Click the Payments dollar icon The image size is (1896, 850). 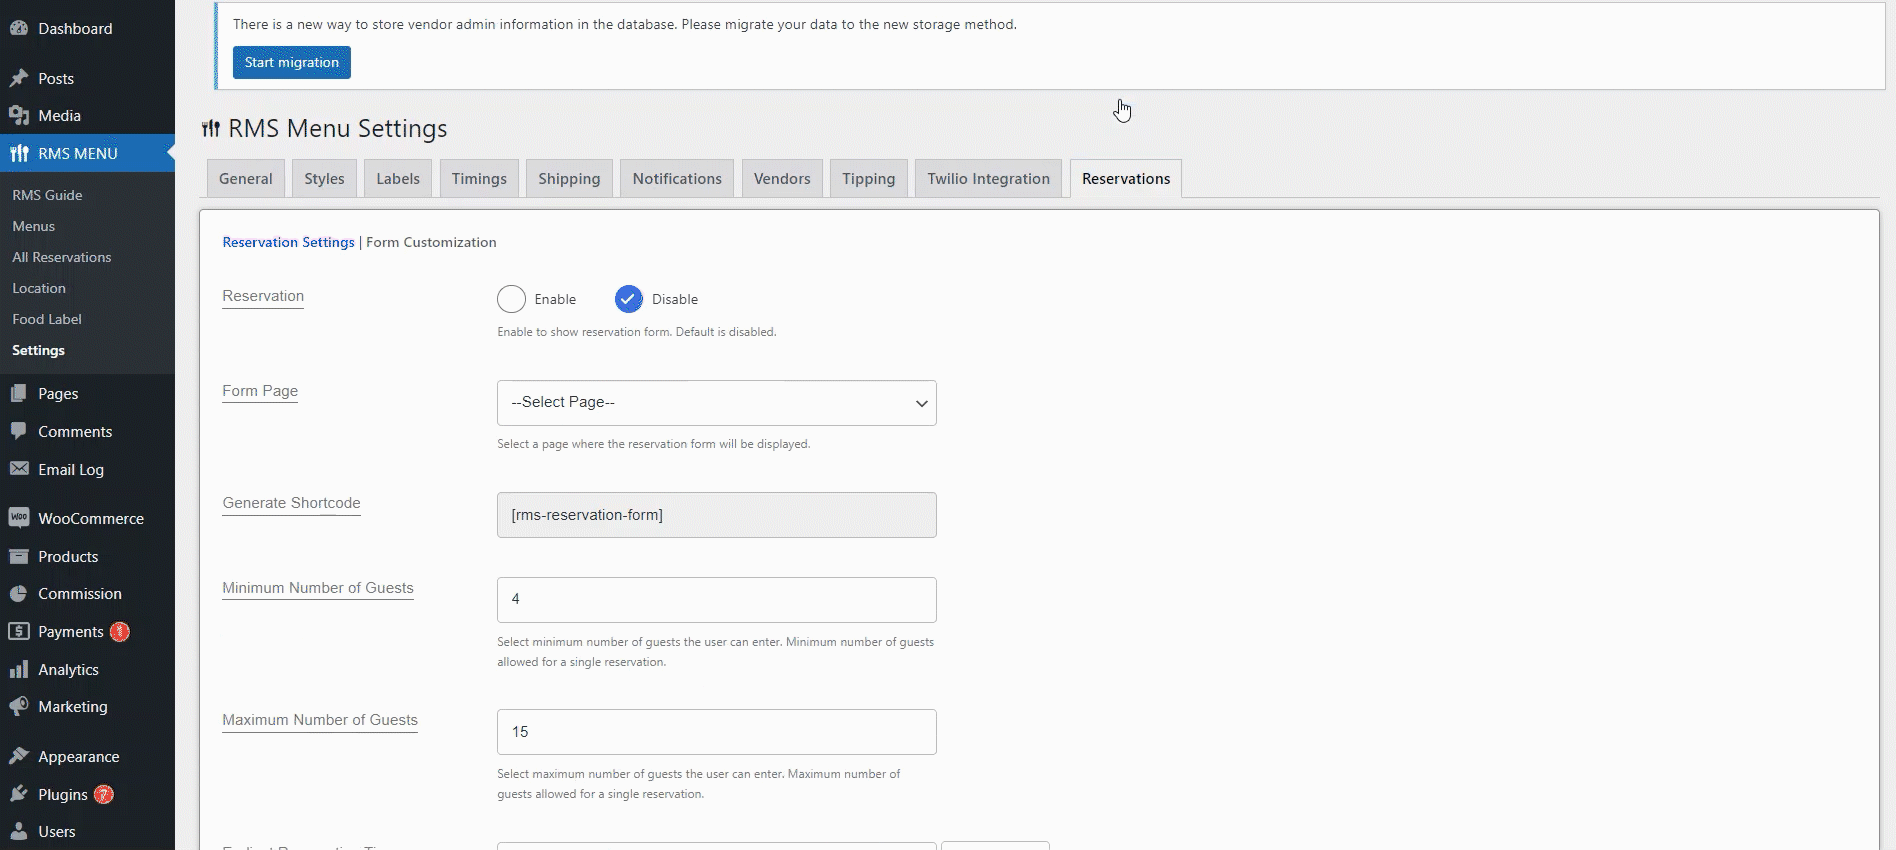[19, 631]
